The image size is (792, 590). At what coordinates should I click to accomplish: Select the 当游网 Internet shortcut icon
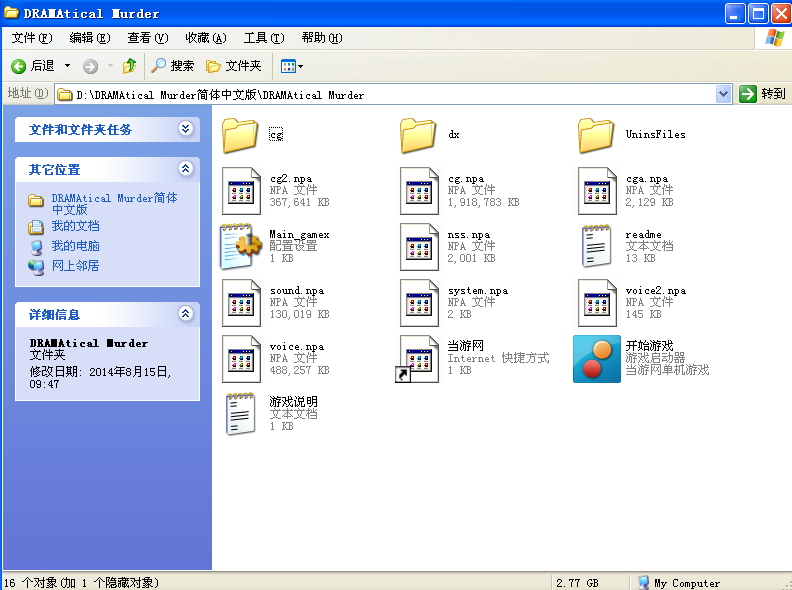pos(417,359)
